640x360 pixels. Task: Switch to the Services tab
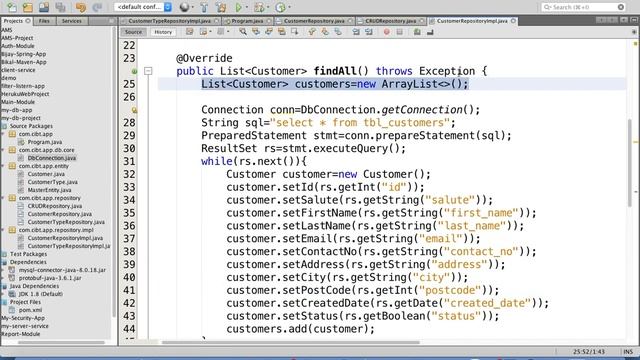[x=71, y=21]
